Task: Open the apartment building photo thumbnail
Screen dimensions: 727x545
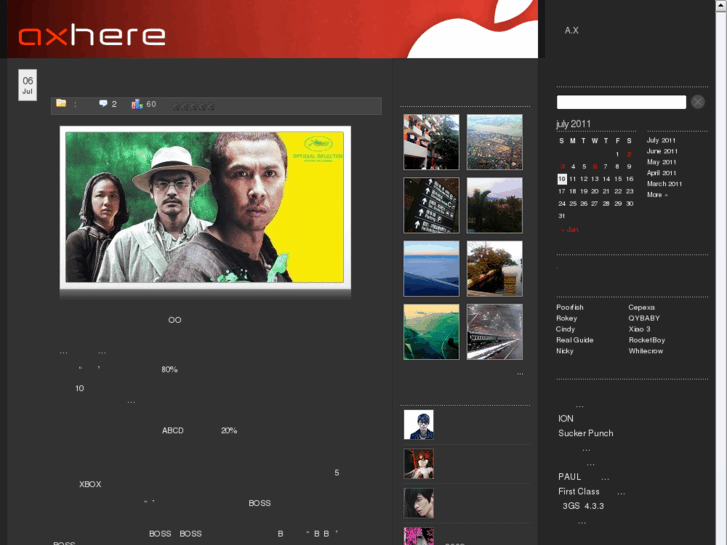Action: [431, 142]
